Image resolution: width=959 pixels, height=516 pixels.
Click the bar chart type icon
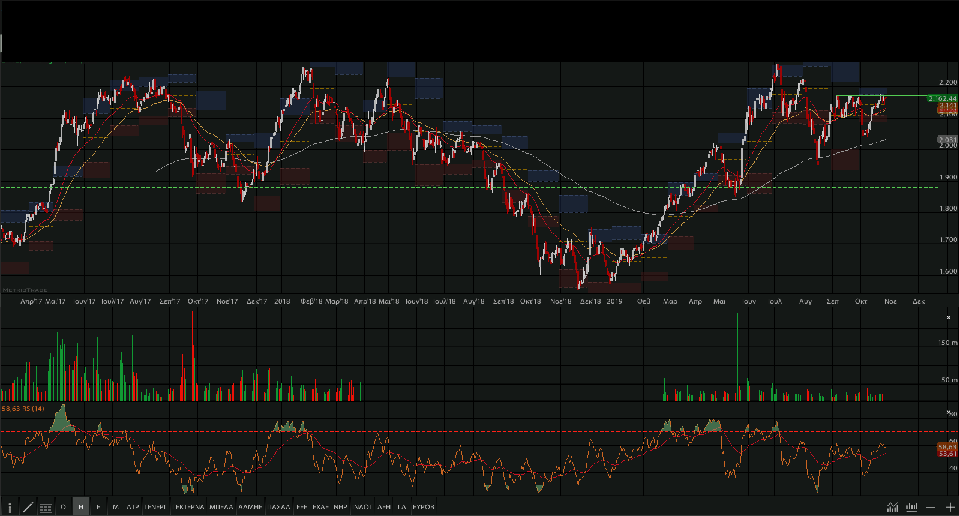910,507
